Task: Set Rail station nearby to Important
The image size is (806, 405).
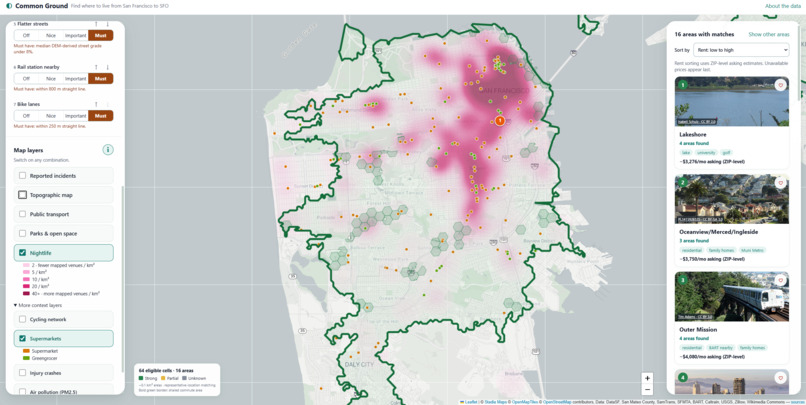Action: point(76,79)
